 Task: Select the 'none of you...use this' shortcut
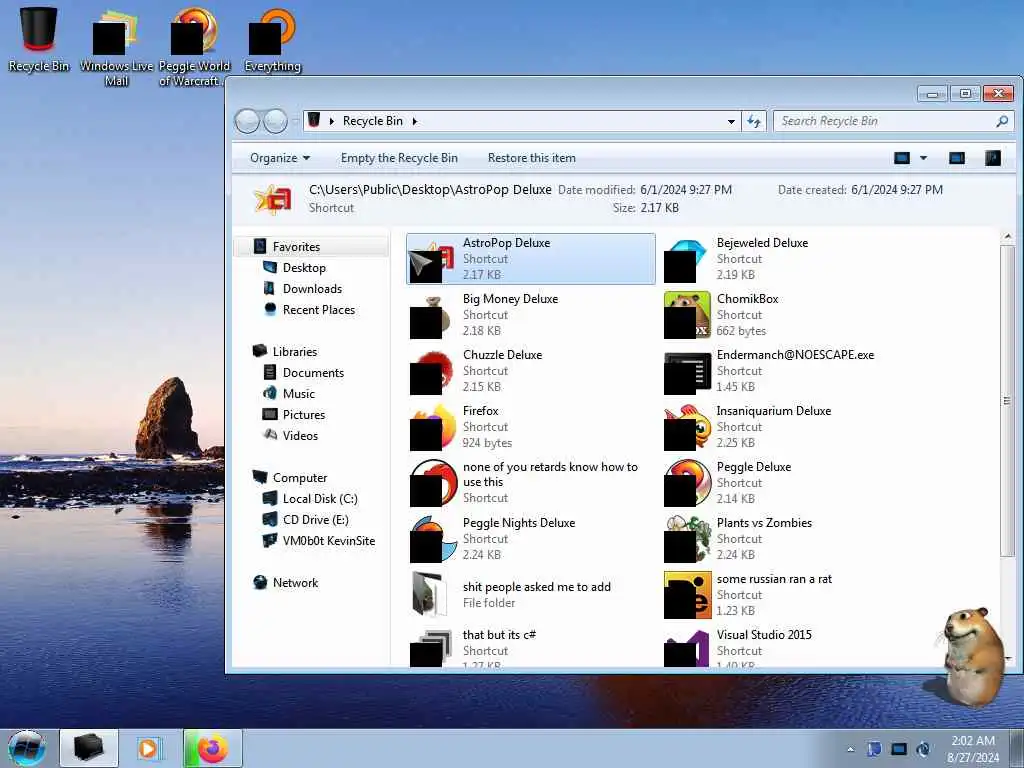530,483
